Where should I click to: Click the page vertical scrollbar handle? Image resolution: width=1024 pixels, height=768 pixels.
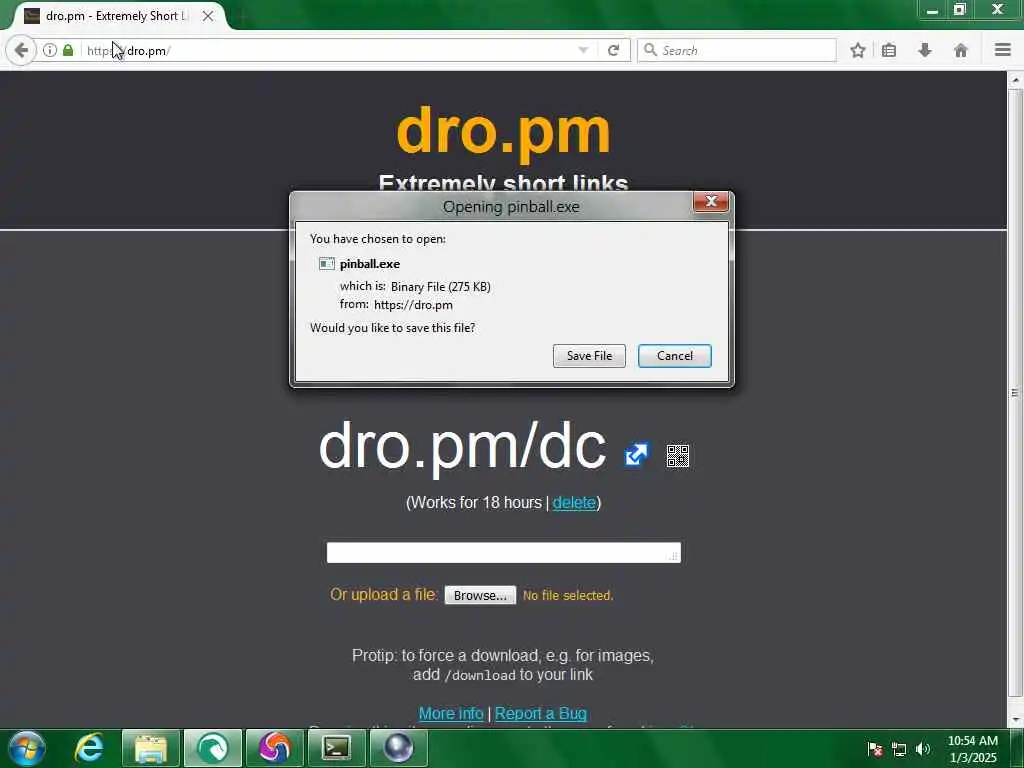[x=1015, y=392]
